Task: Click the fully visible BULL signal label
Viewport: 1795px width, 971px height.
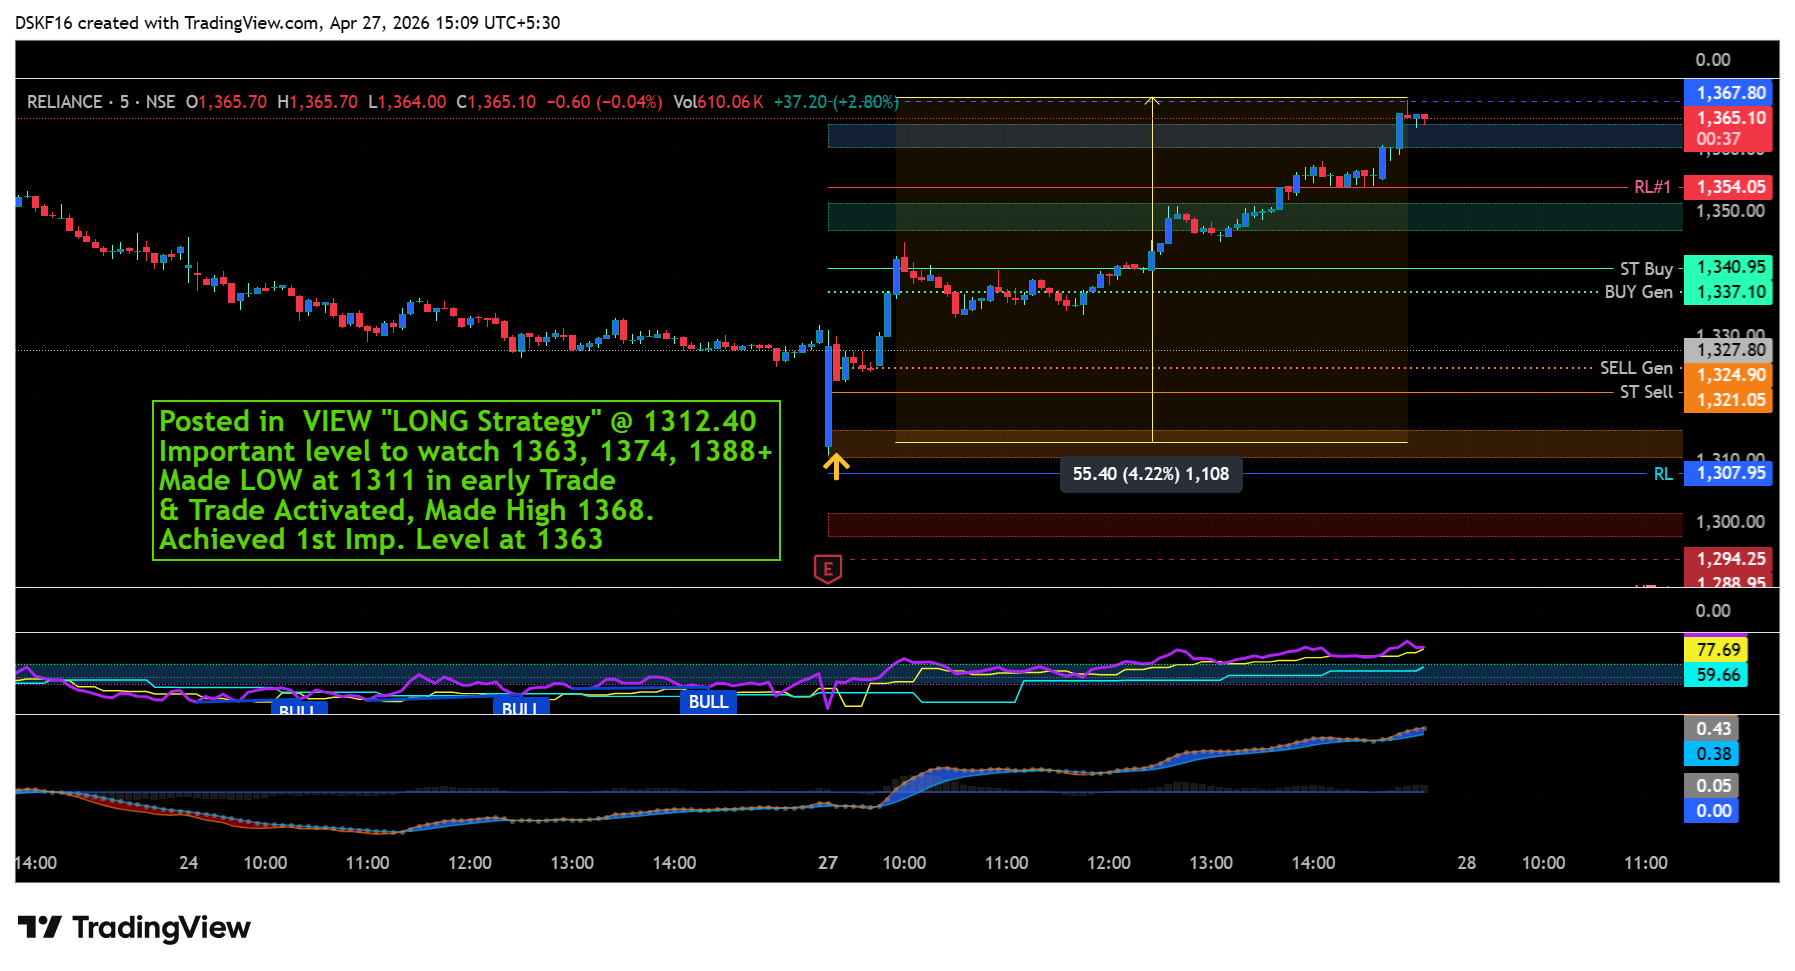Action: point(709,702)
